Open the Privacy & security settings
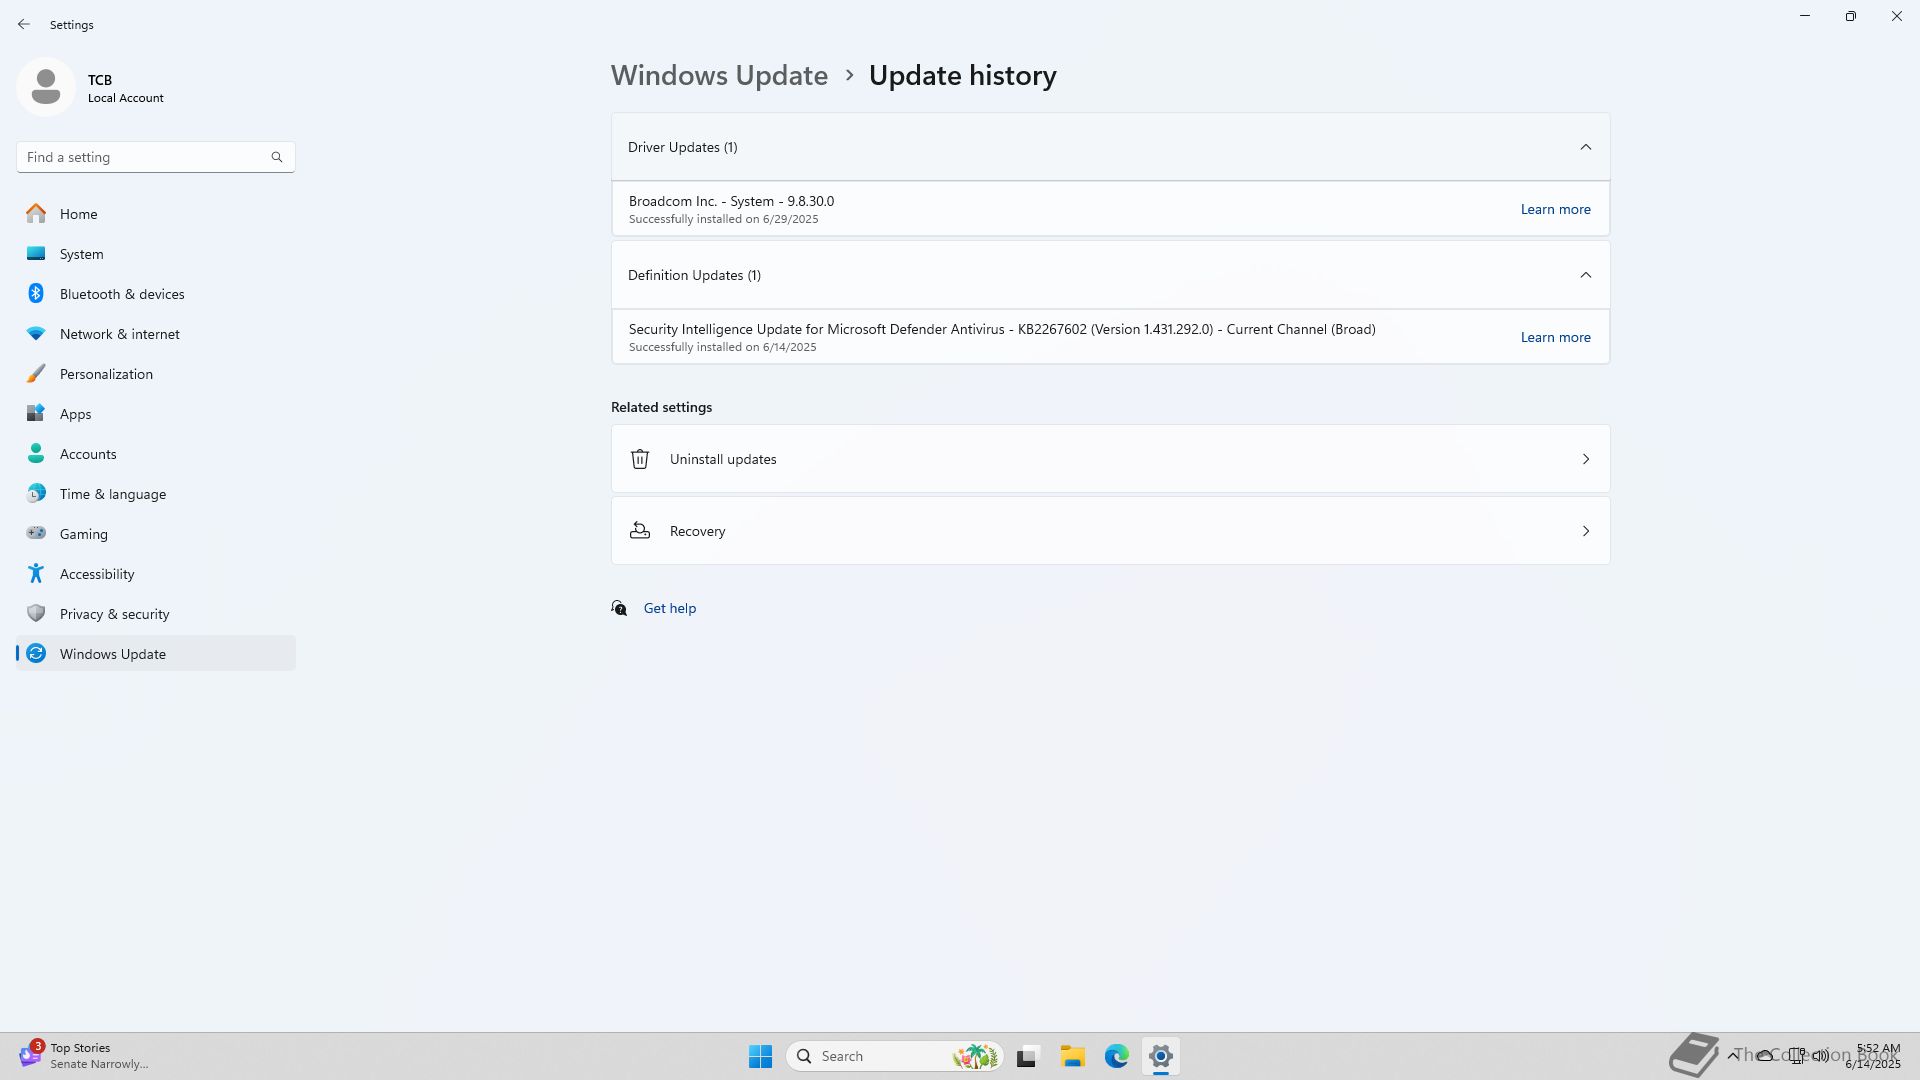This screenshot has width=1920, height=1080. (x=114, y=614)
